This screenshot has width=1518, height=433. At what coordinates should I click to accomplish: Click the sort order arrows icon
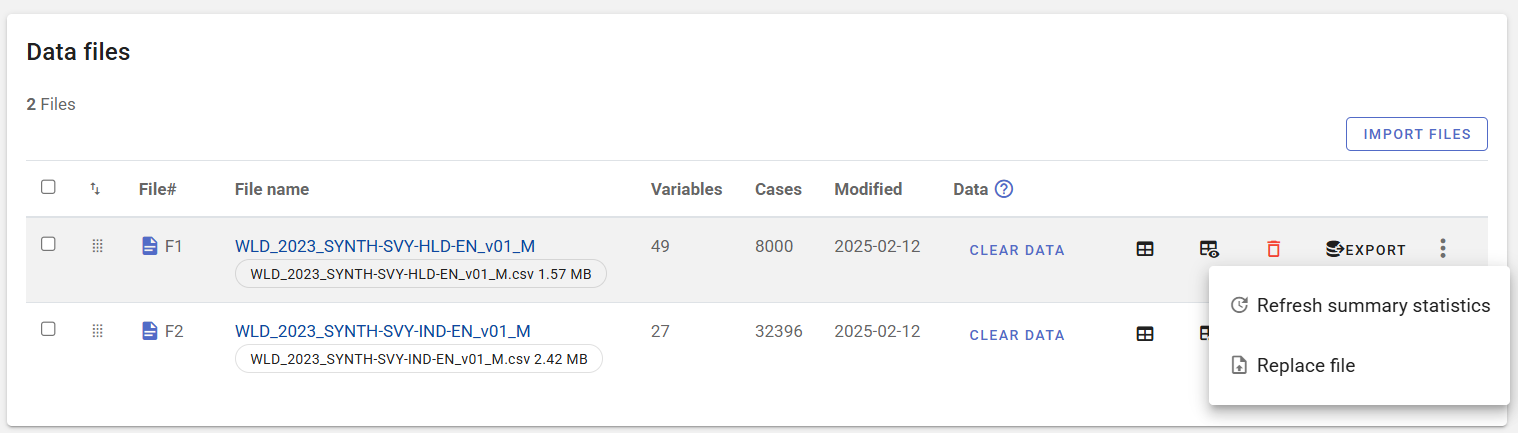click(x=95, y=189)
